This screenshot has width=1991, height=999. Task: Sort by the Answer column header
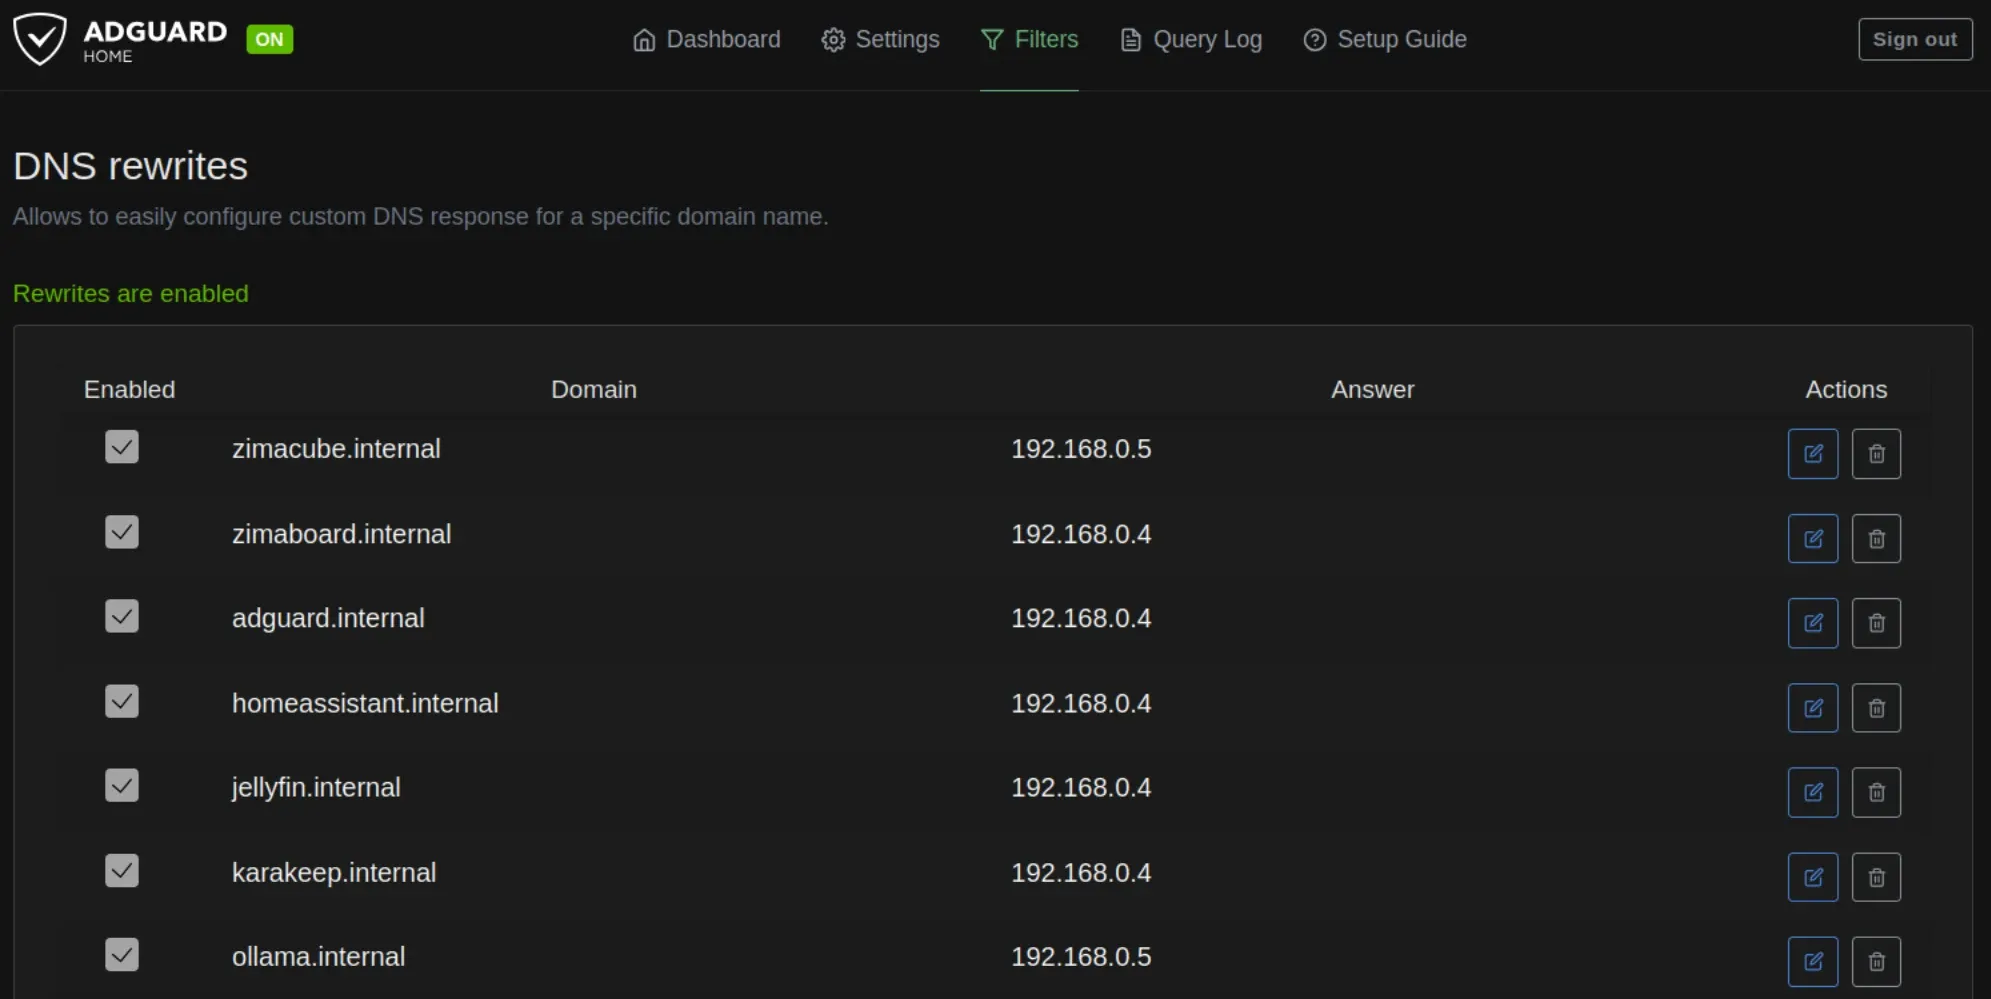click(x=1372, y=389)
